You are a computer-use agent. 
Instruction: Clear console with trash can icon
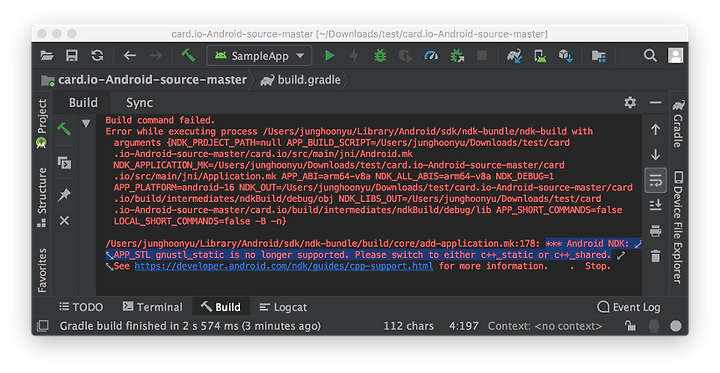pyautogui.click(x=655, y=256)
